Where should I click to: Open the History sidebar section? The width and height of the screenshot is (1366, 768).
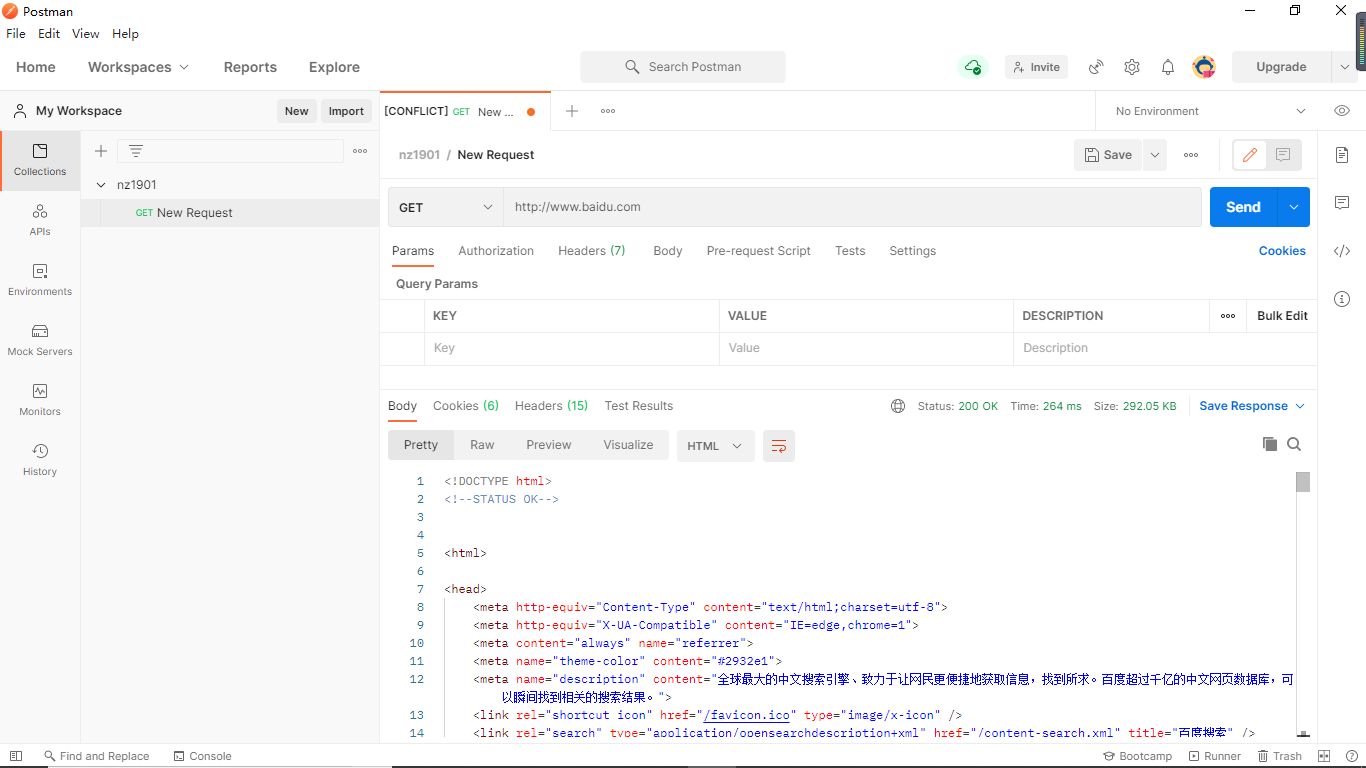click(40, 460)
